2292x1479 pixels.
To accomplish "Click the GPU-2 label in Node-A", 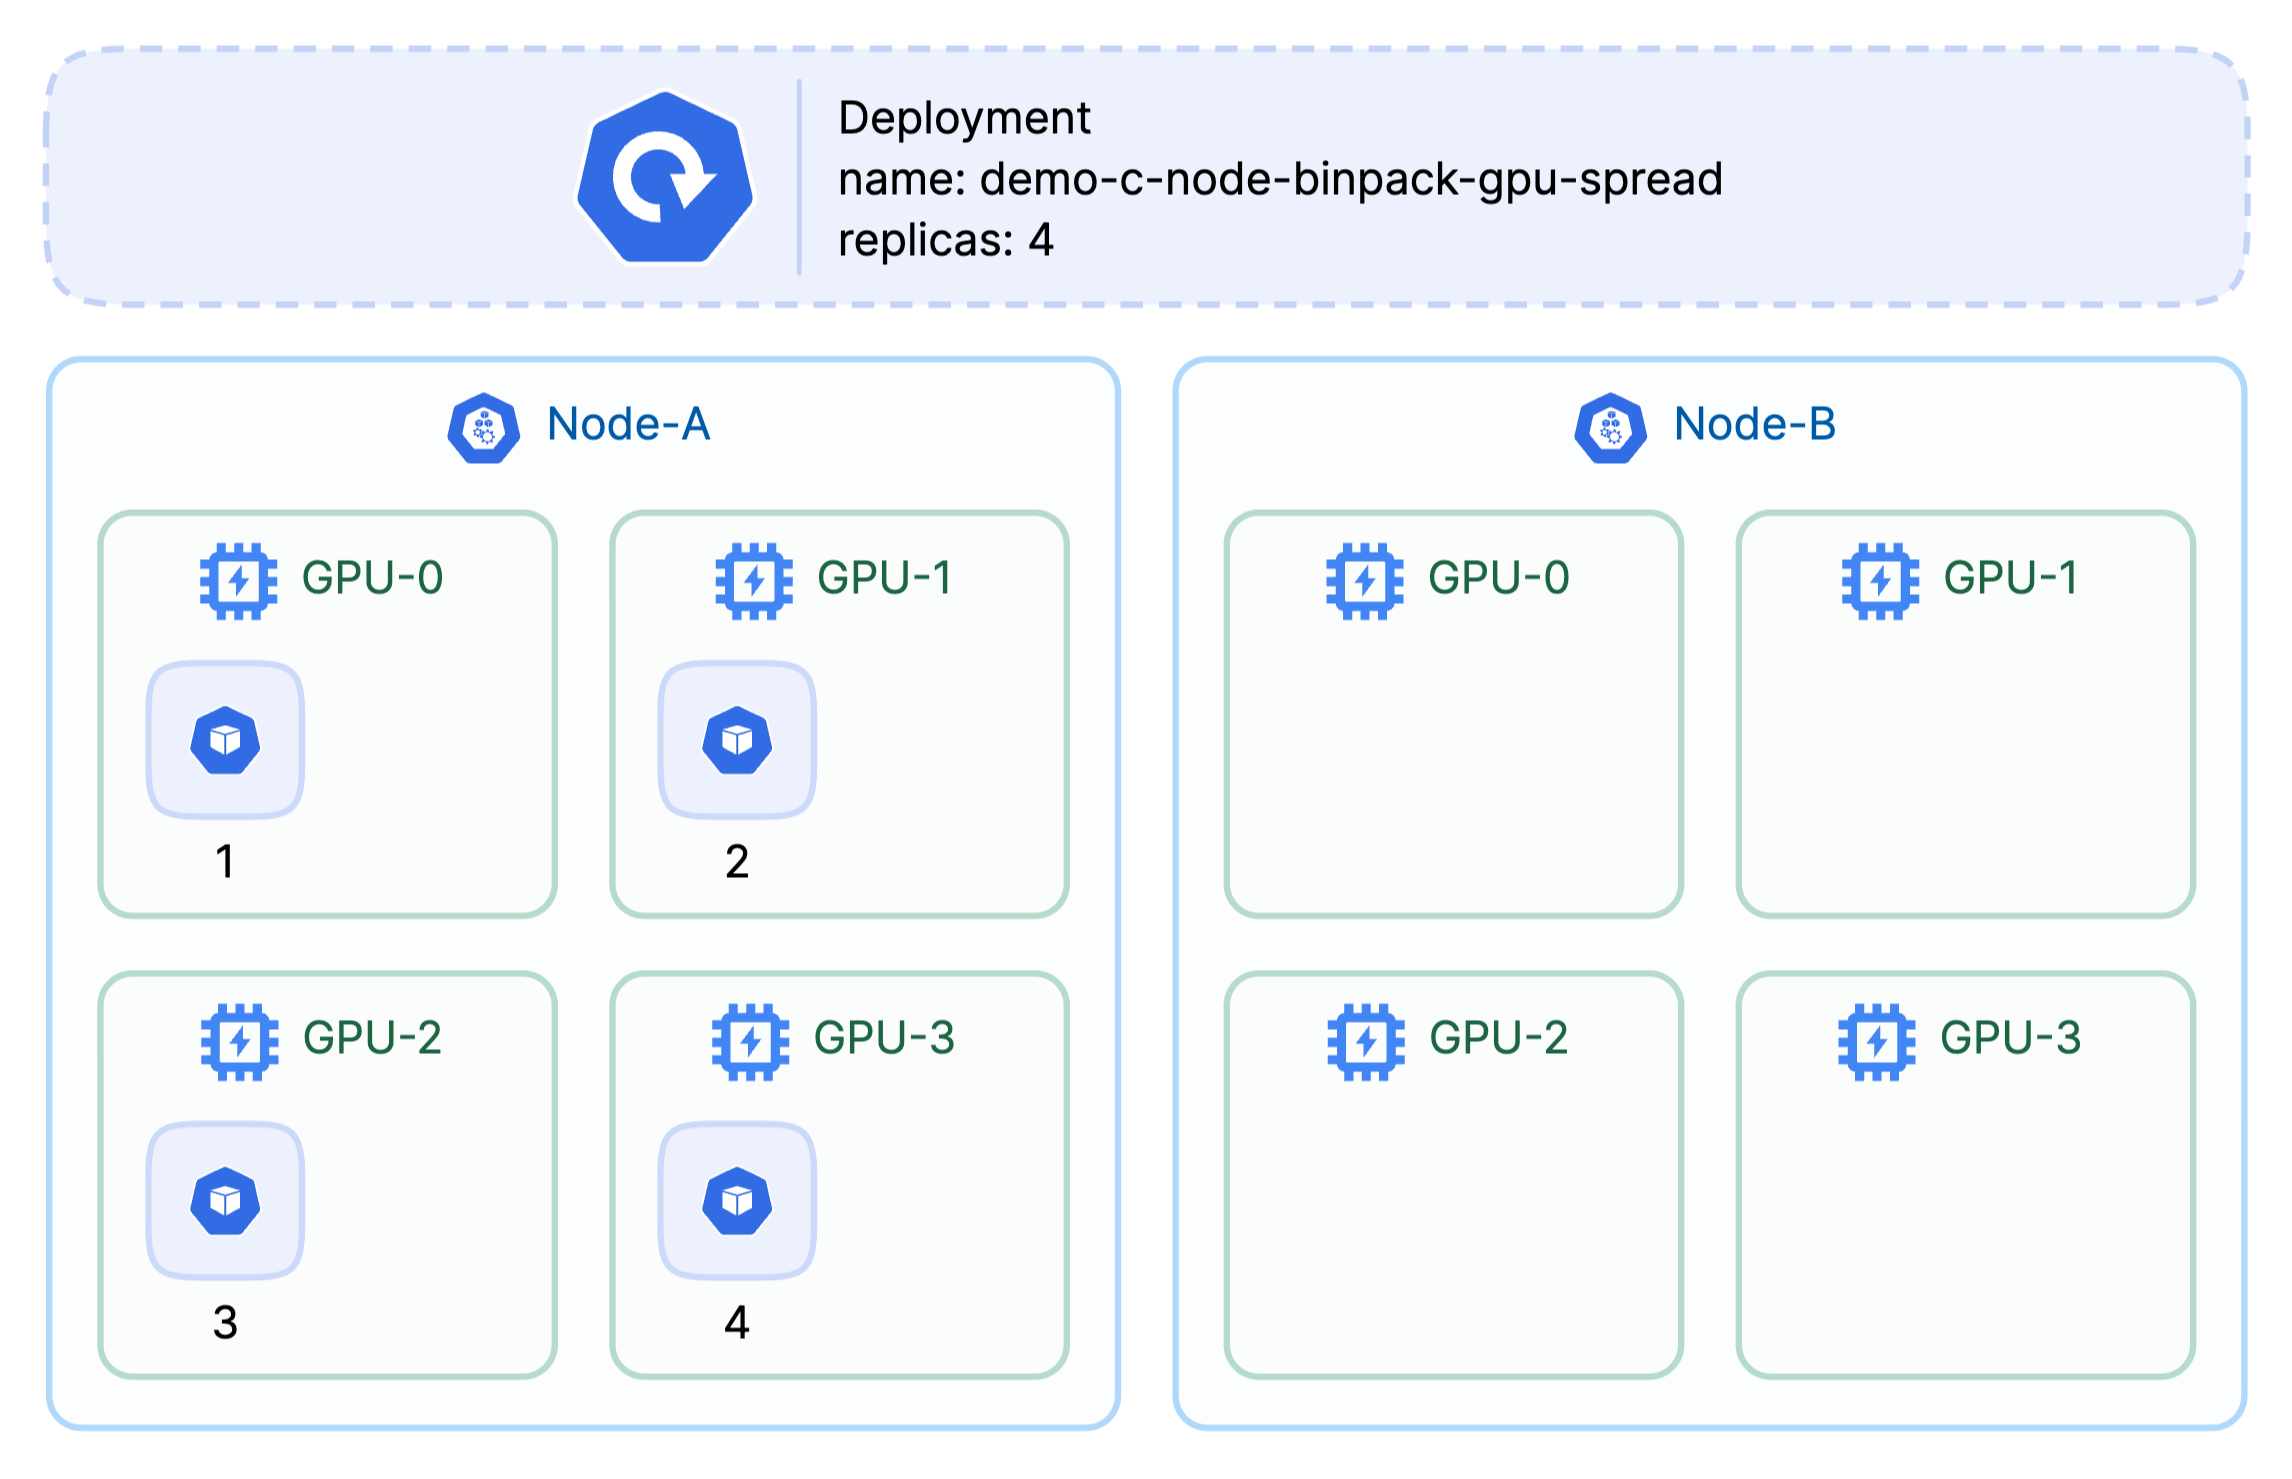I will tap(373, 1038).
